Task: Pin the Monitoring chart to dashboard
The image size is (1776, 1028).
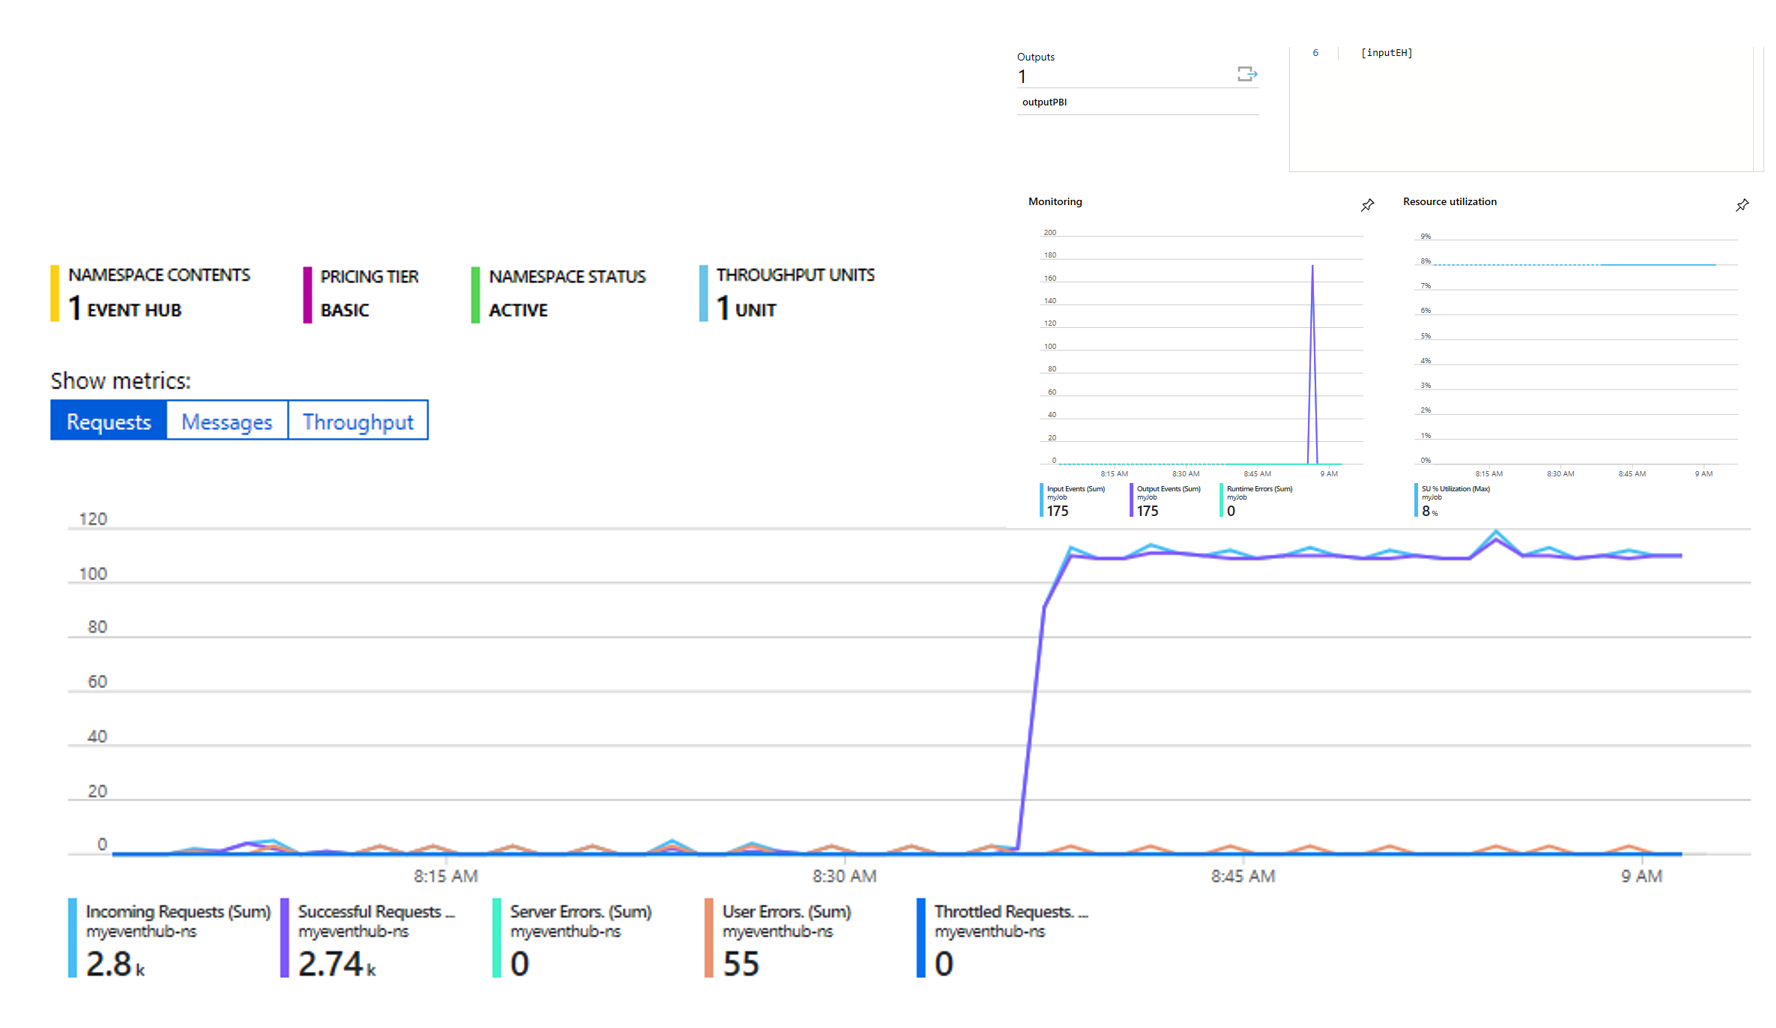Action: pos(1367,205)
